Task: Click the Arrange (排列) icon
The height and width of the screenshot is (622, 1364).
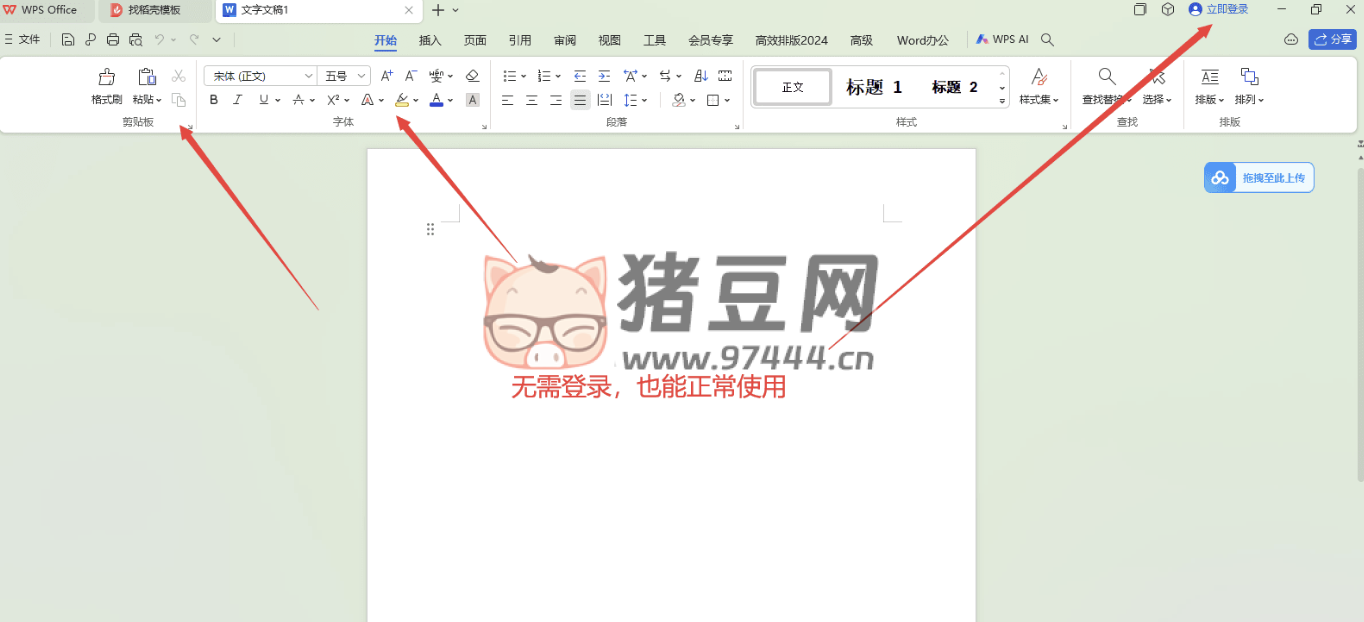Action: [1249, 76]
